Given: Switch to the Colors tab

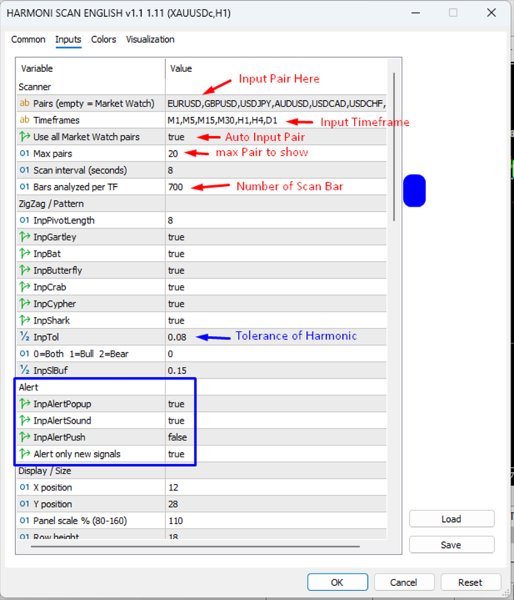Looking at the screenshot, I should click(x=103, y=39).
